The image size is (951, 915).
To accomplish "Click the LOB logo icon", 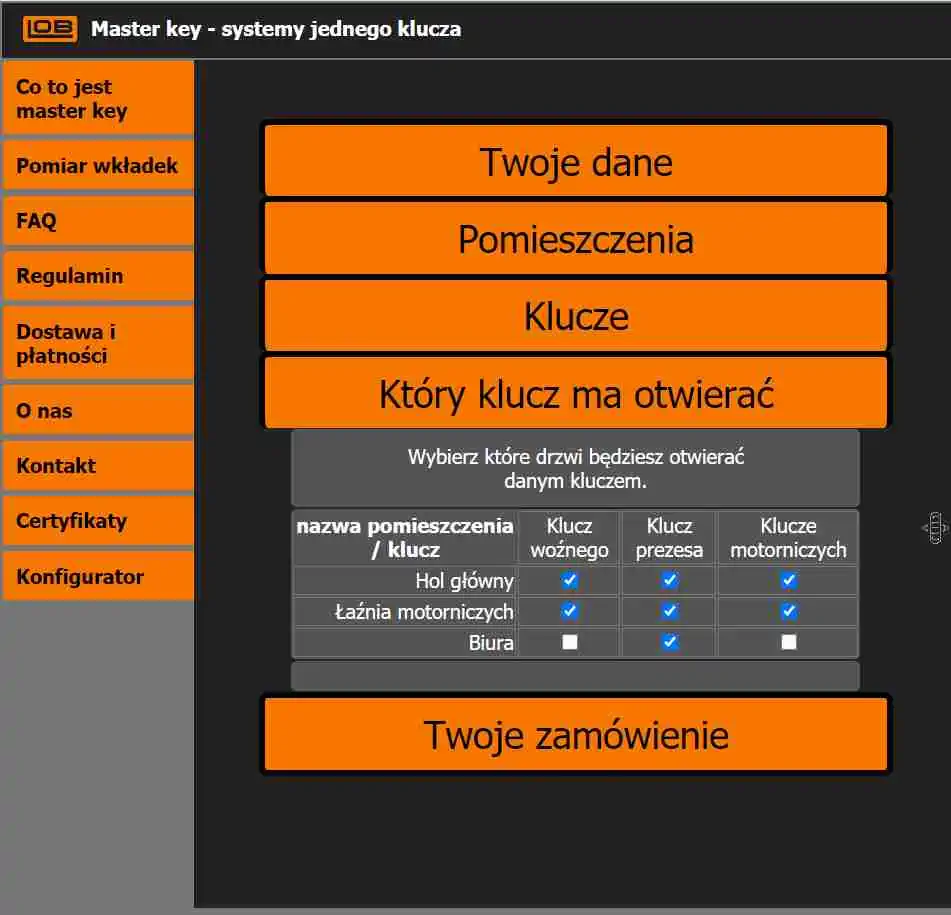I will (x=50, y=28).
